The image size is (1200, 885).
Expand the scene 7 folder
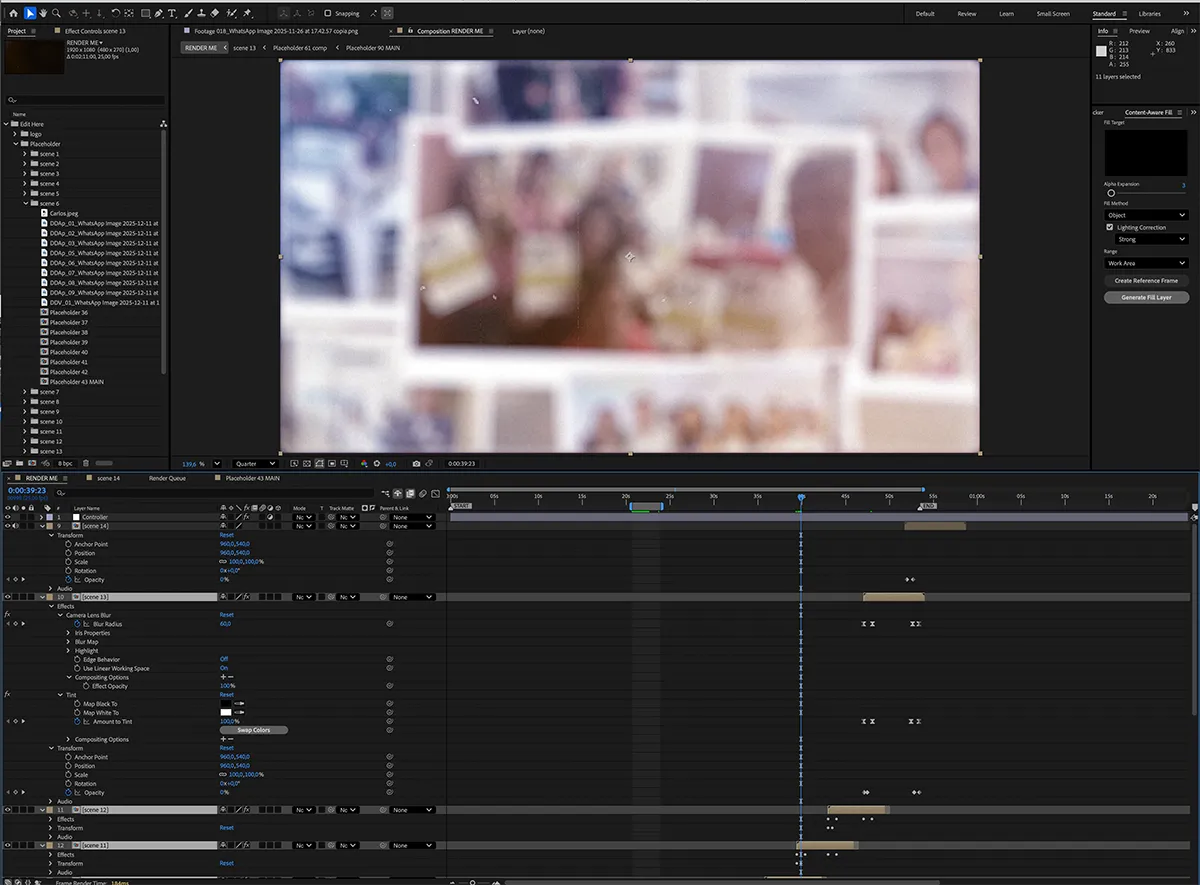pos(25,392)
